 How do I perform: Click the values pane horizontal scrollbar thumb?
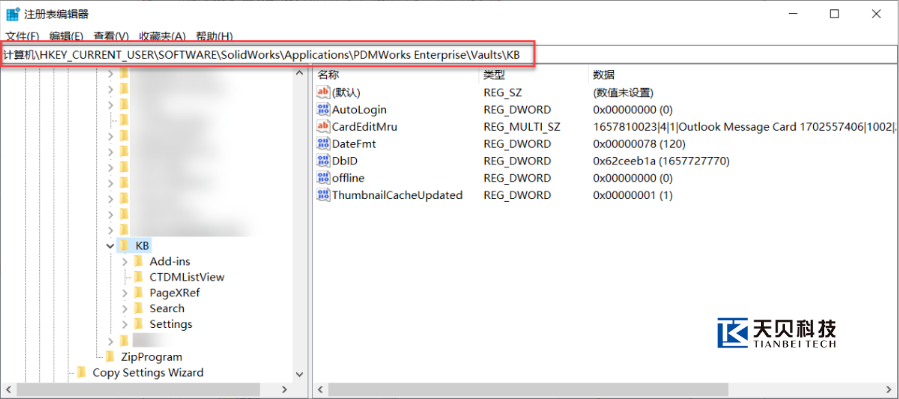tap(528, 389)
